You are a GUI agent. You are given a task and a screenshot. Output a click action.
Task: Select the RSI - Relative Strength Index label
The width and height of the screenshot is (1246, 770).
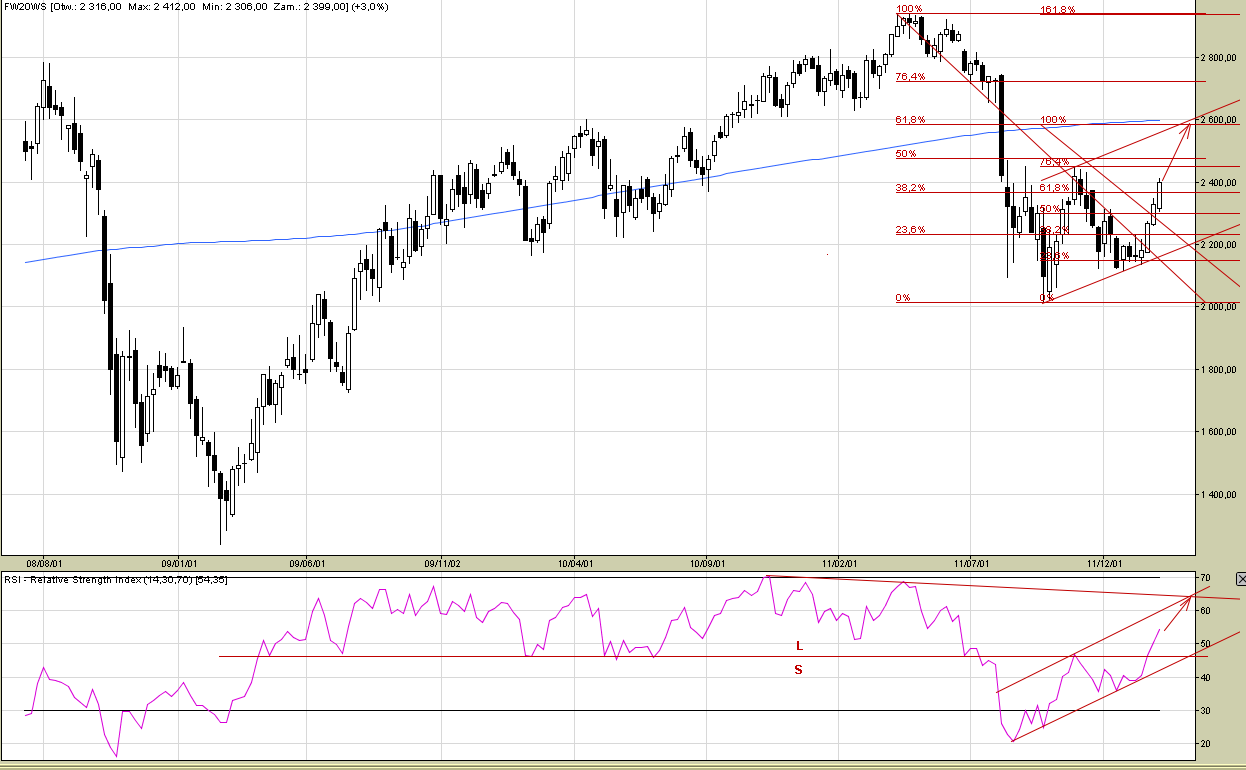(116, 580)
